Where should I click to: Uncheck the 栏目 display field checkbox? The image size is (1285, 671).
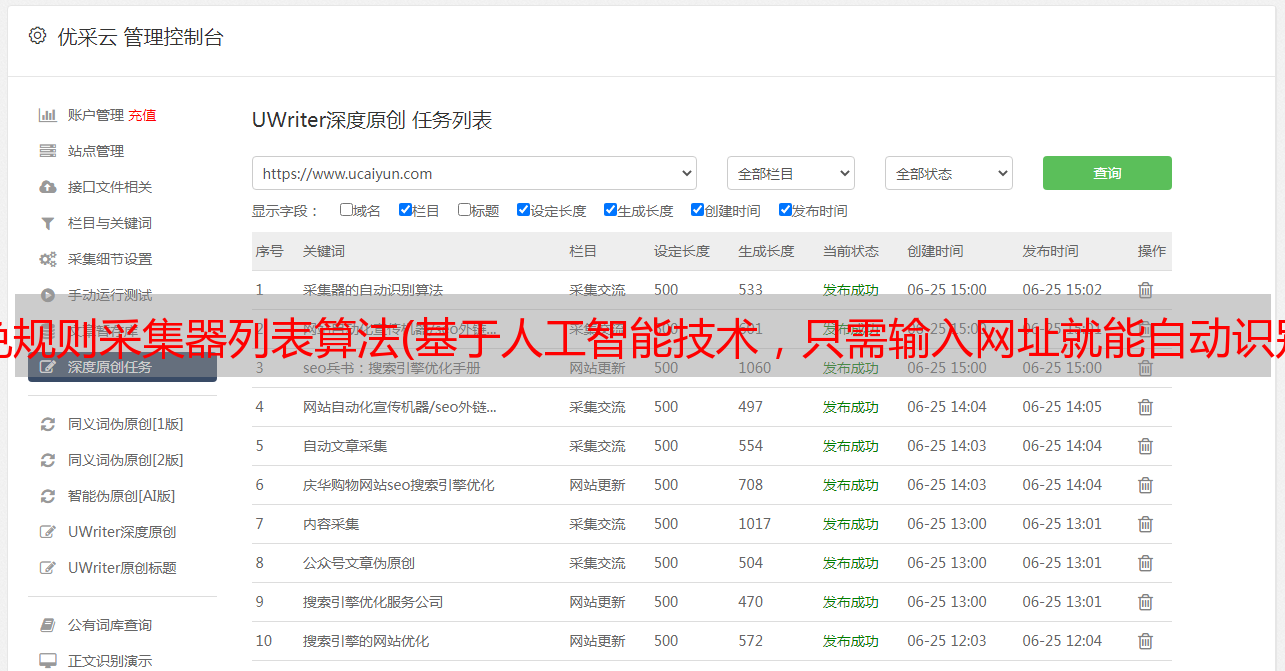405,210
